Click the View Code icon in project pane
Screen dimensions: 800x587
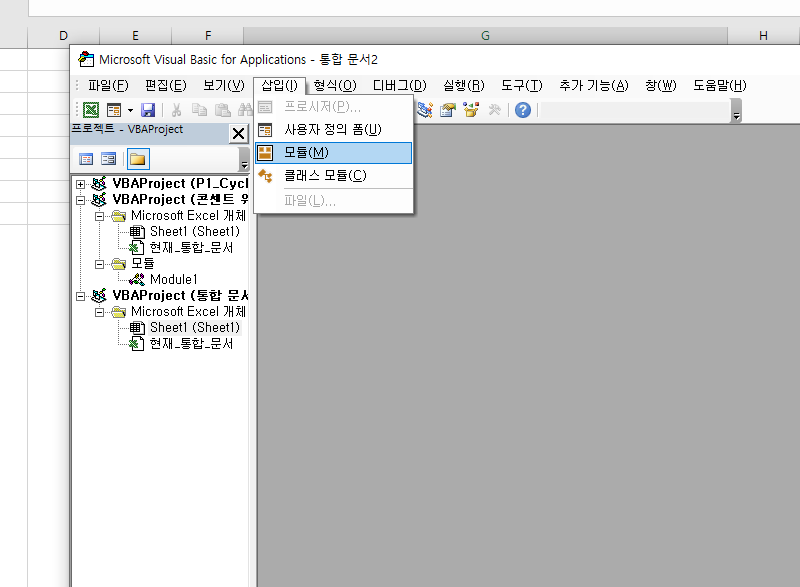(86, 159)
